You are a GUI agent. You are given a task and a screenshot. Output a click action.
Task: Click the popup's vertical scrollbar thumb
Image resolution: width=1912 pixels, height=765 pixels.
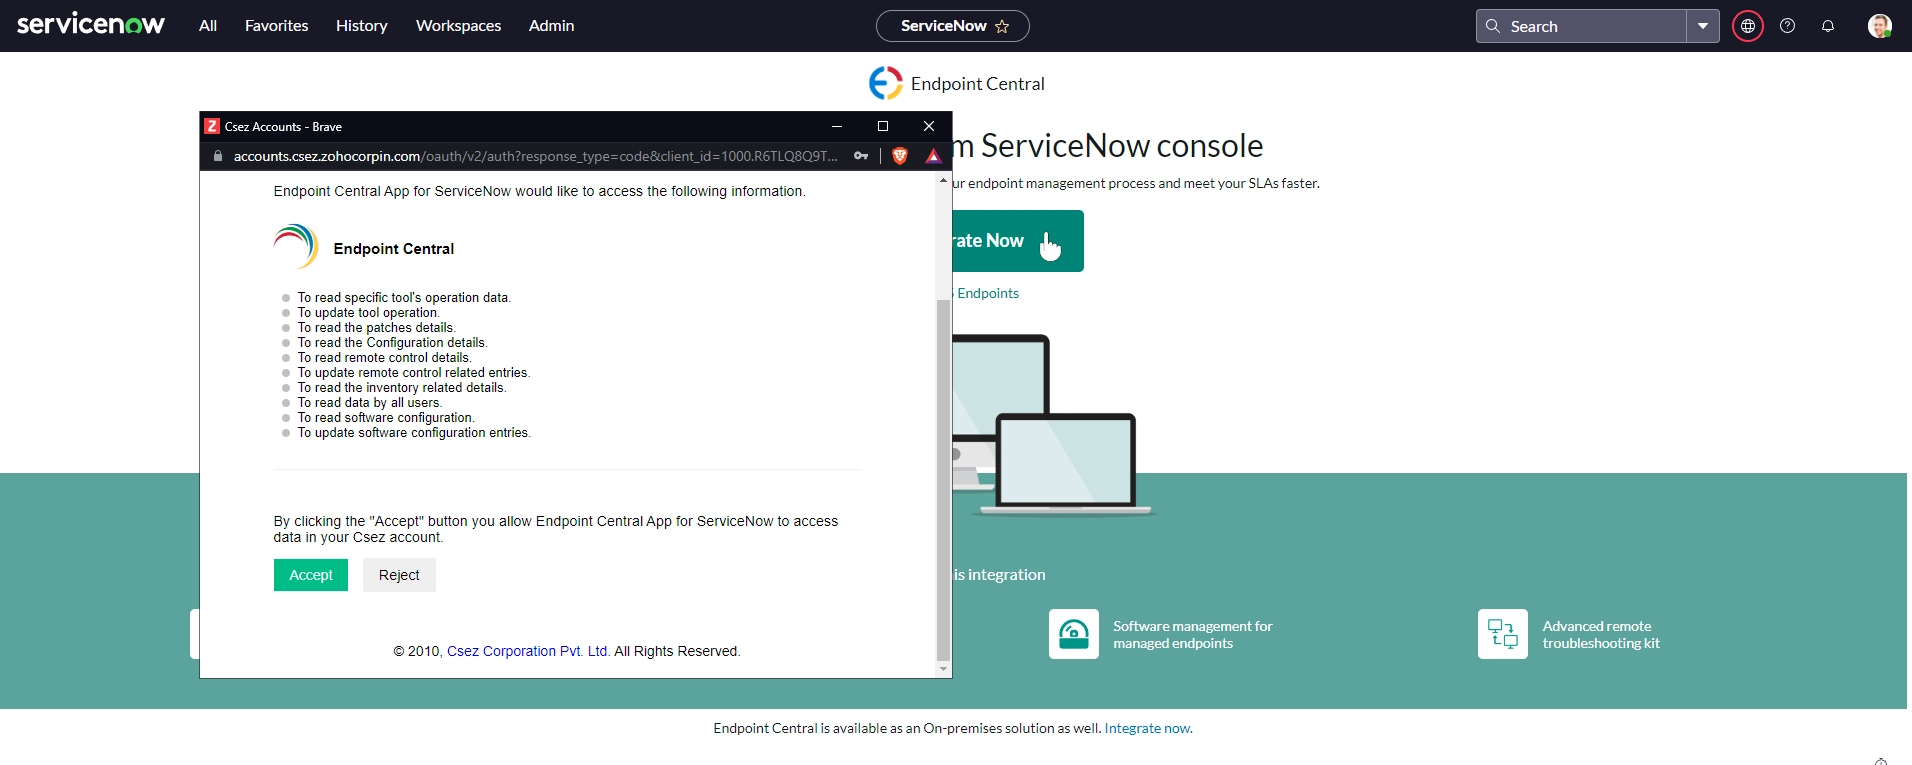[943, 480]
